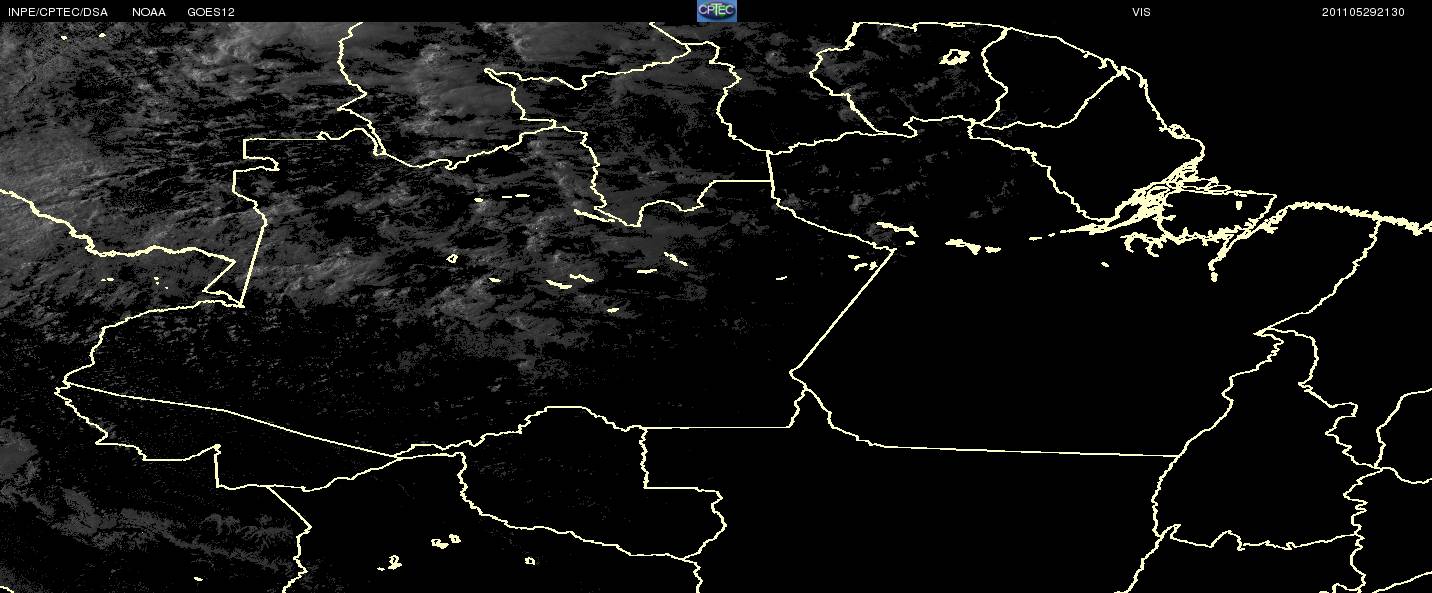Click the VIS channel label
The image size is (1432, 593).
[1141, 12]
